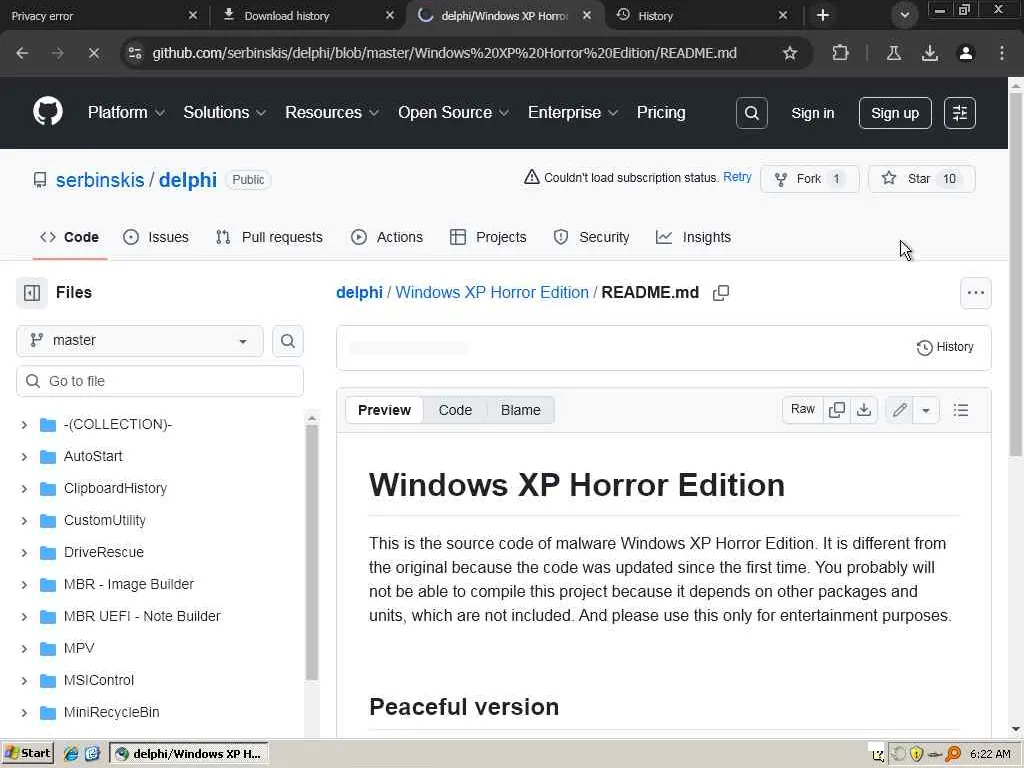Viewport: 1024px width, 768px height.
Task: Expand the Platform menu
Action: [x=126, y=112]
